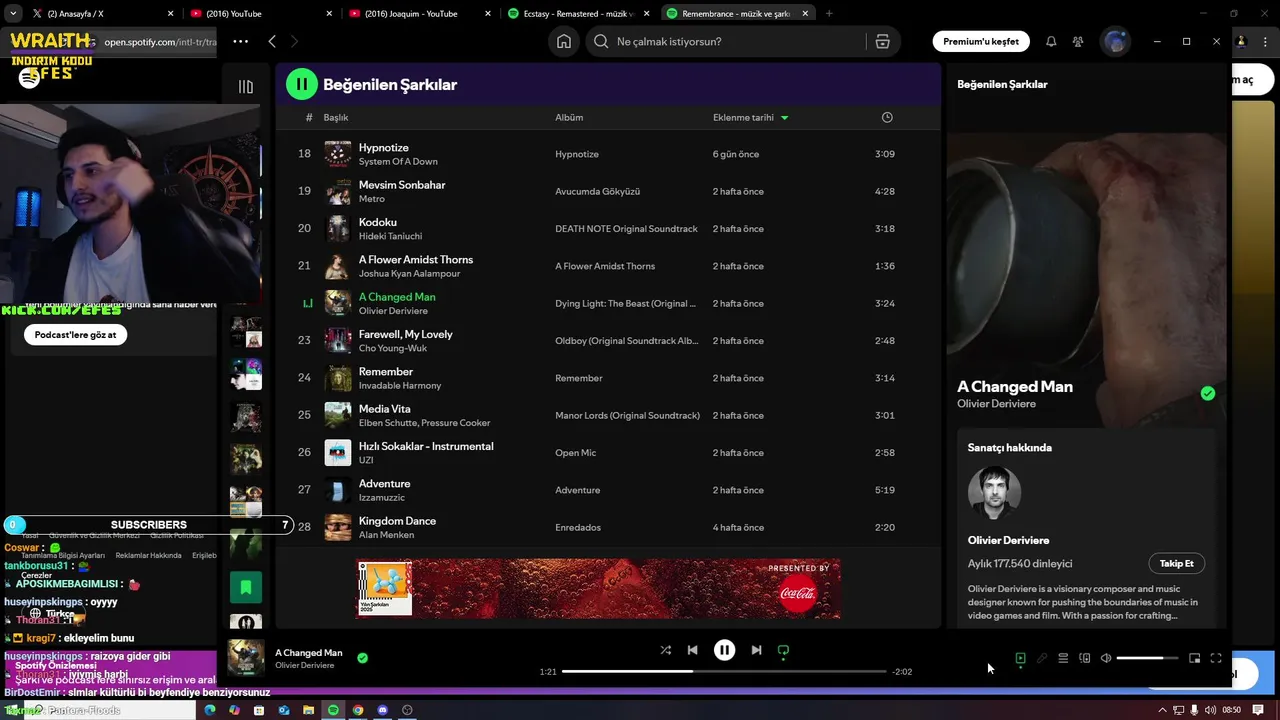Open Discord from the taskbar

click(x=382, y=710)
